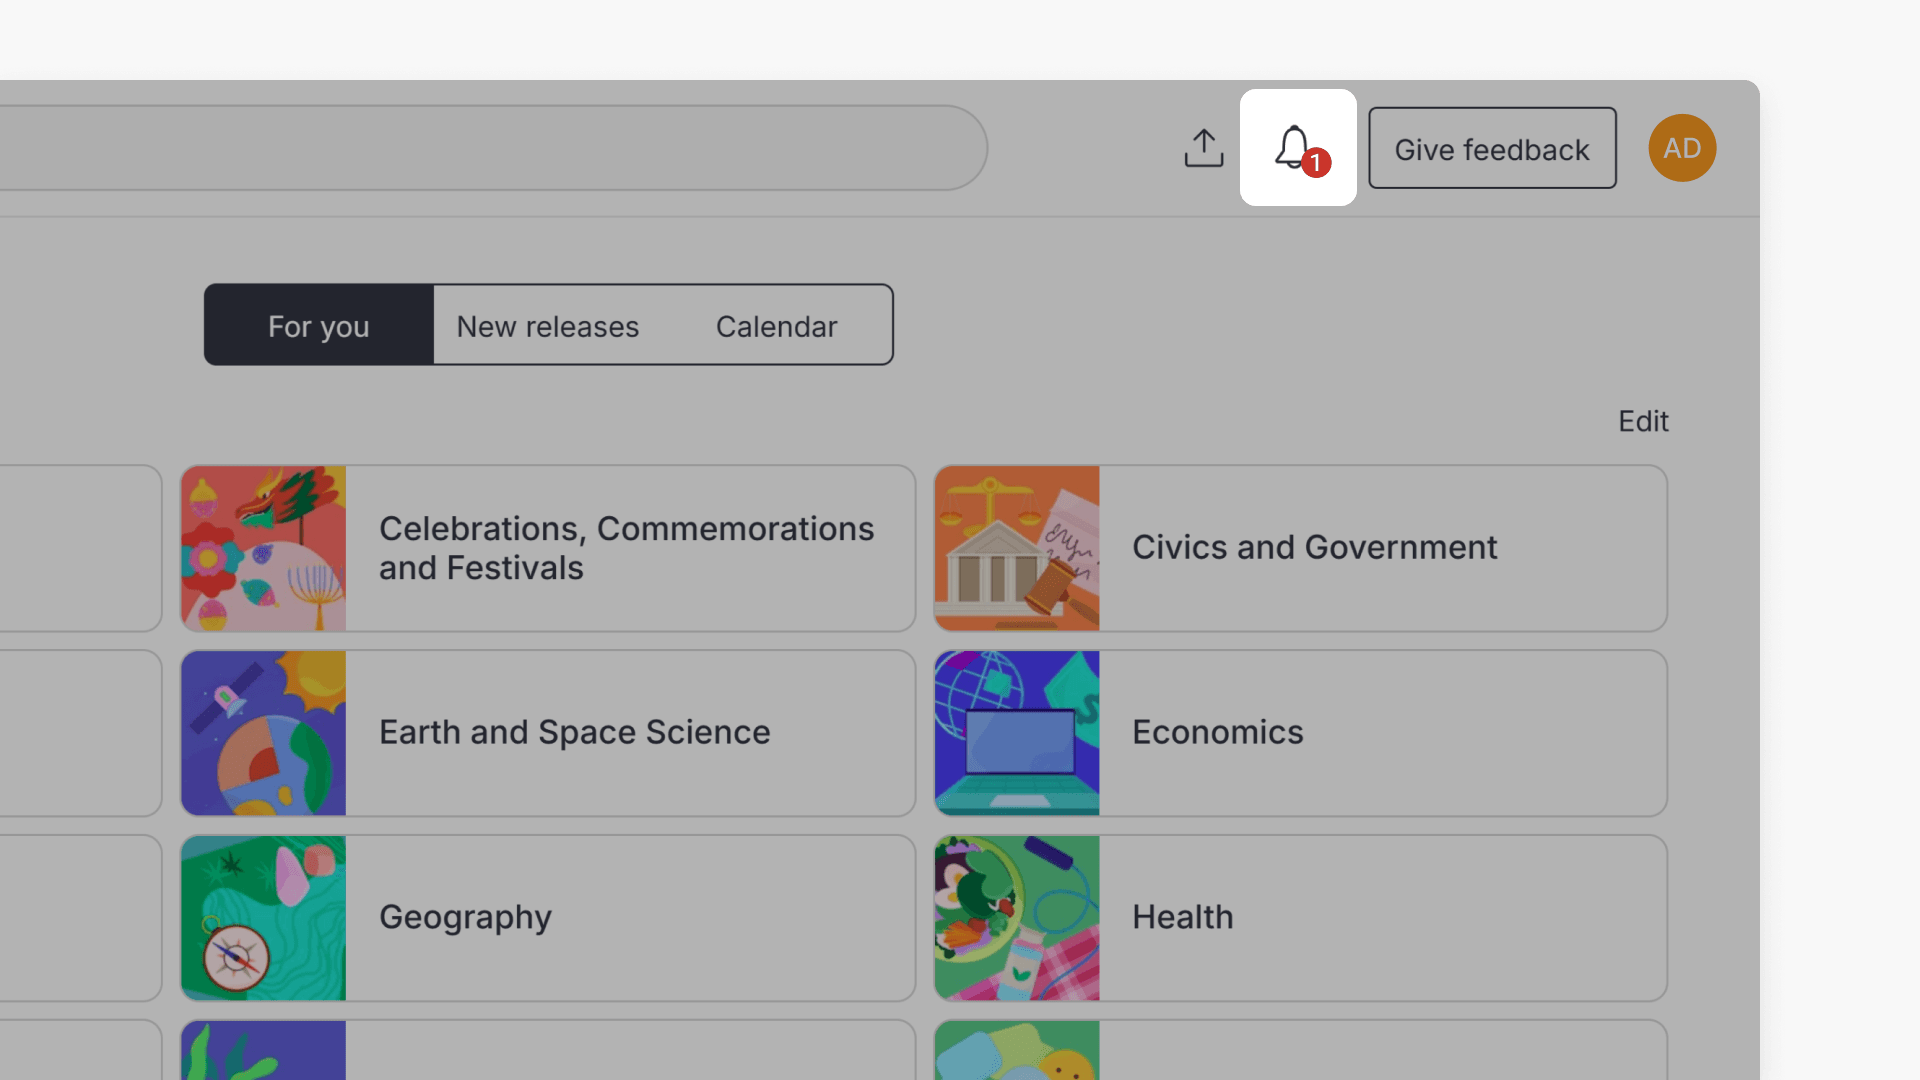The width and height of the screenshot is (1920, 1080).
Task: Click the Edit link
Action: tap(1642, 421)
